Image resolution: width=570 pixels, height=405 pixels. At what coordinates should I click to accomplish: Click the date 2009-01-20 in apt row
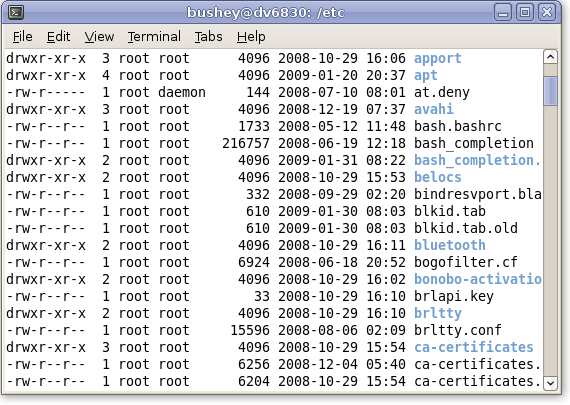click(318, 75)
